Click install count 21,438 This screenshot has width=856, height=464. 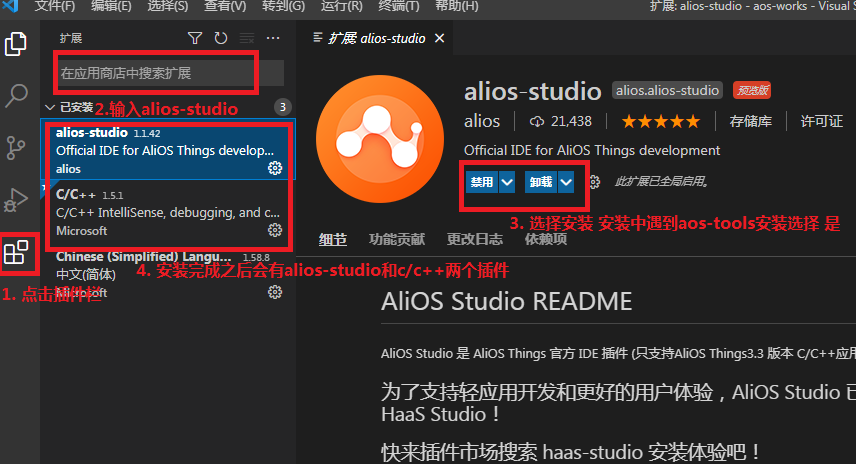pyautogui.click(x=561, y=121)
